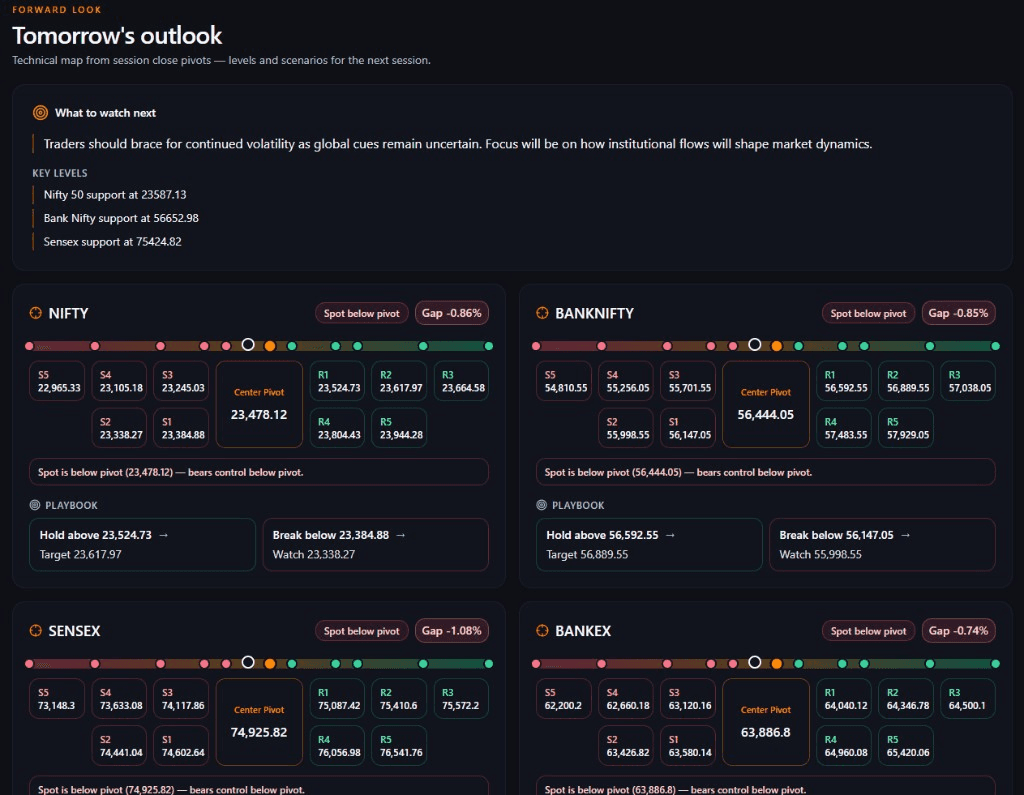The width and height of the screenshot is (1024, 795).
Task: Click the crosshair icon next to SENSEX
Action: click(35, 630)
